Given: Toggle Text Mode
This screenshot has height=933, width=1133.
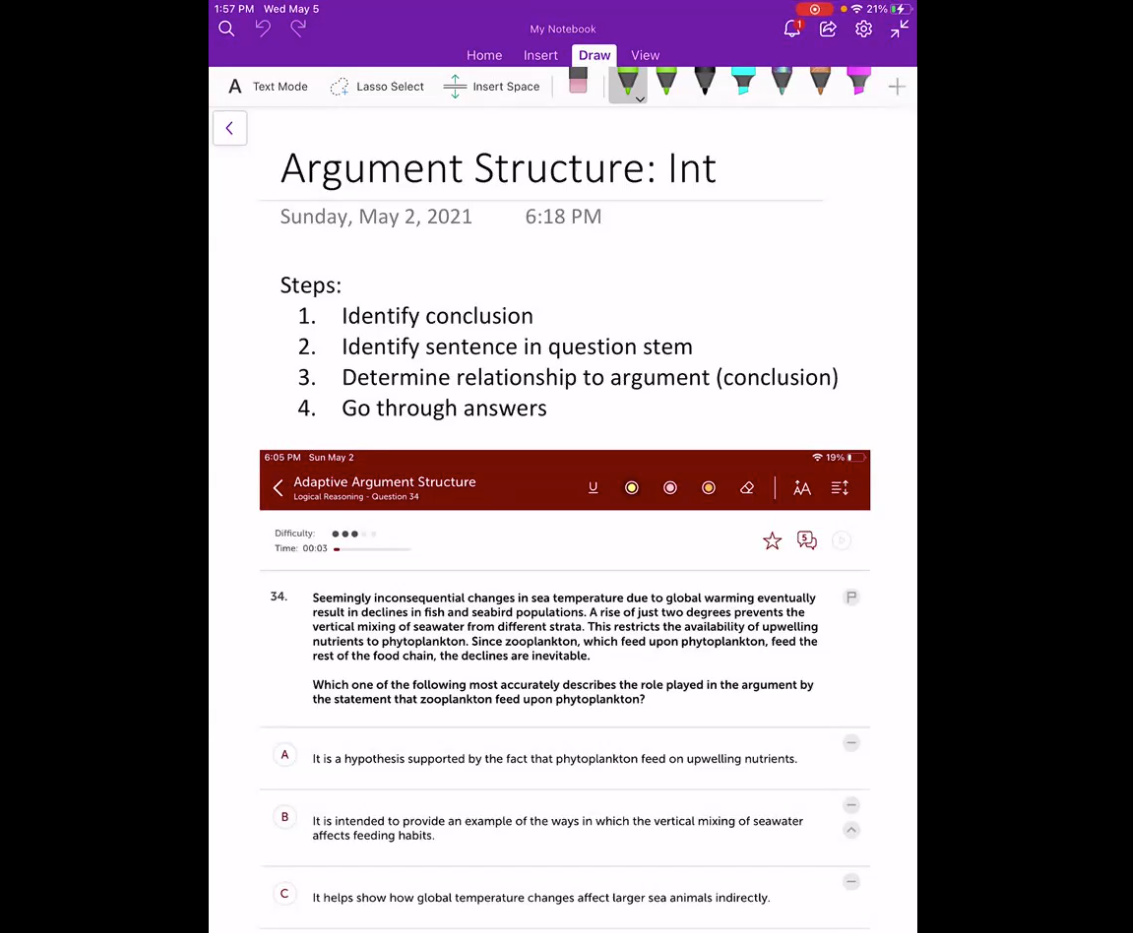Looking at the screenshot, I should 268,87.
